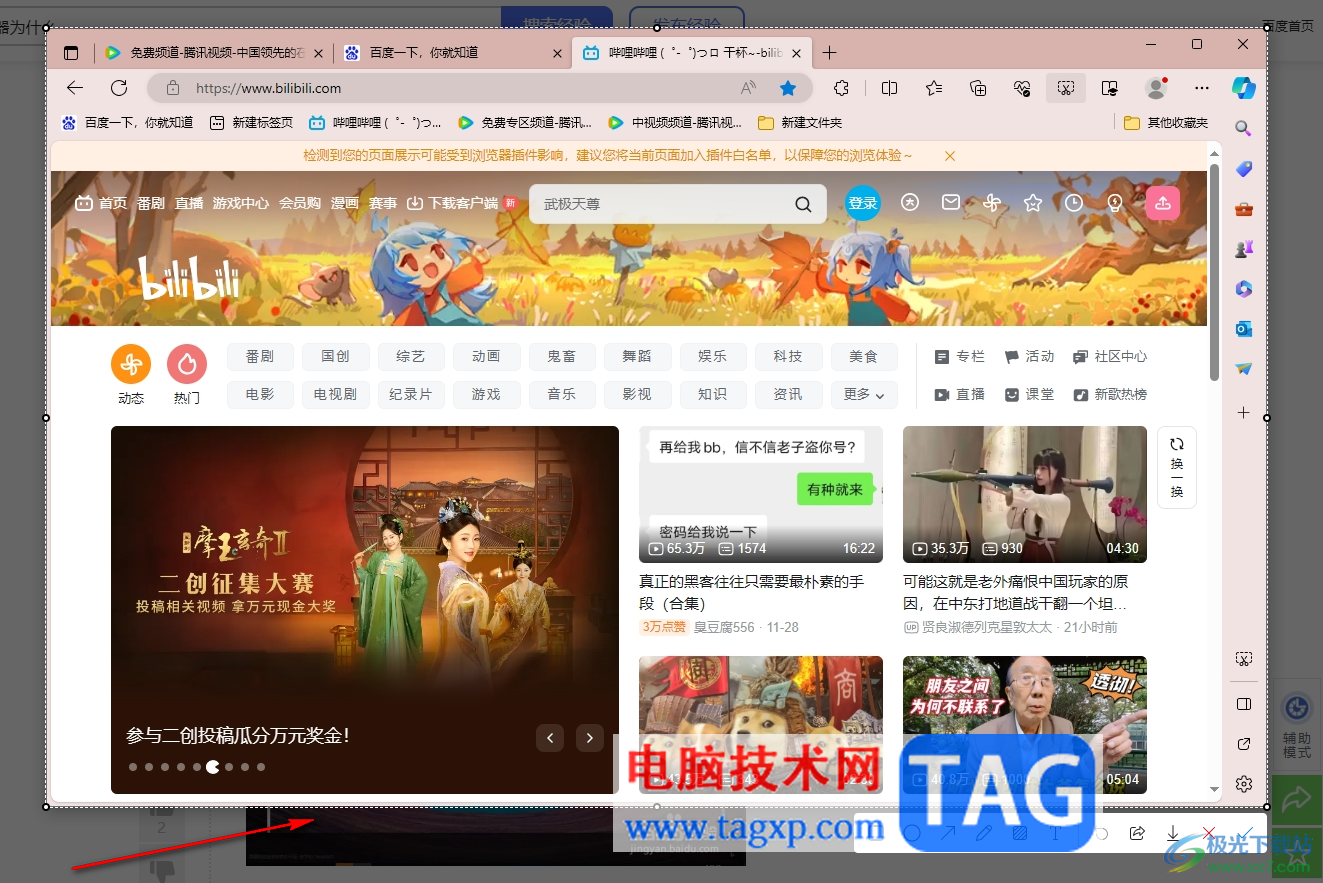Click the orange 动态 circle button
This screenshot has width=1323, height=883.
pos(131,364)
